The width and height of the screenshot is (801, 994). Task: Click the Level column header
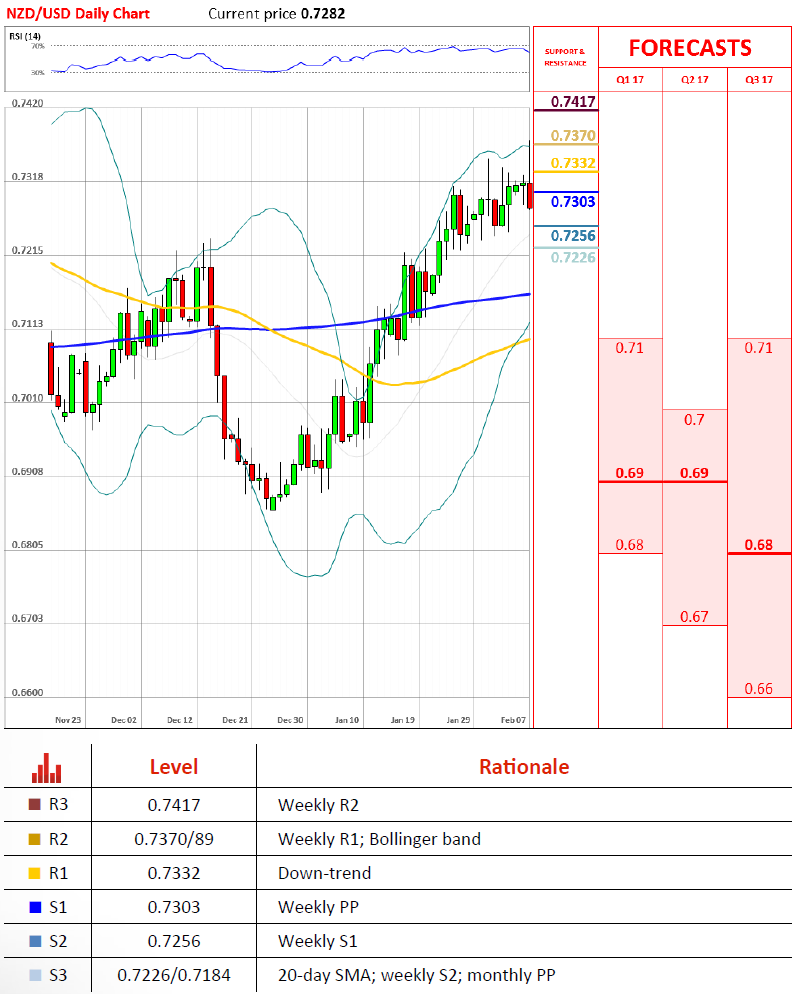tap(174, 767)
